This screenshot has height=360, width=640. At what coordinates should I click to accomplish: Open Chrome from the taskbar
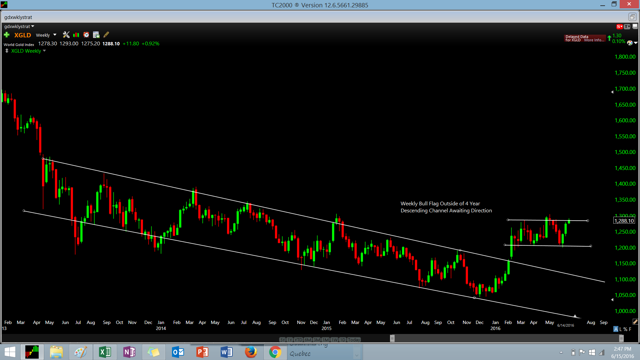pos(275,352)
